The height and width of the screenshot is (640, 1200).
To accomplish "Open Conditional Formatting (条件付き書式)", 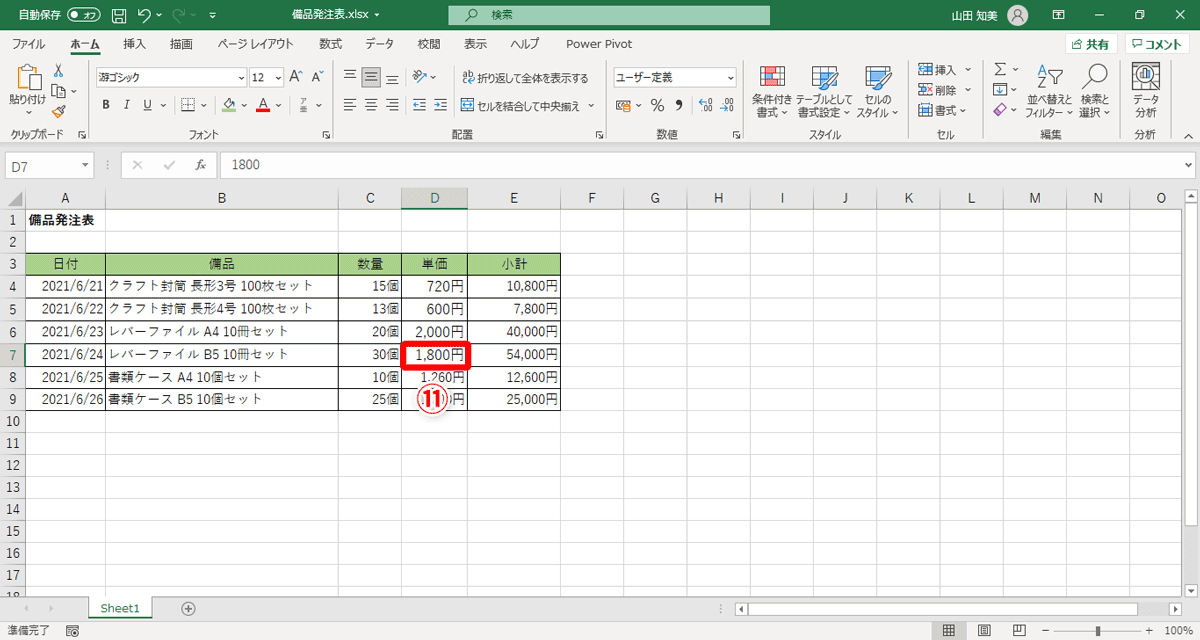I will [x=772, y=92].
